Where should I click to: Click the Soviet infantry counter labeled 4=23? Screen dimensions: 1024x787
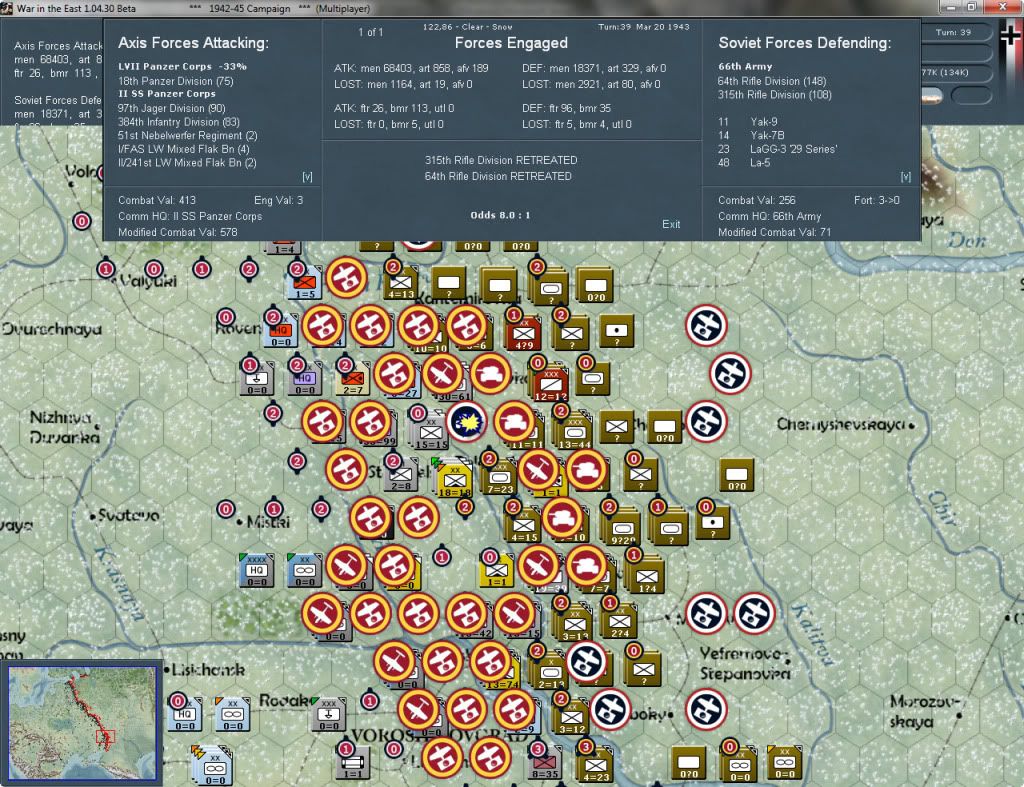tap(596, 763)
